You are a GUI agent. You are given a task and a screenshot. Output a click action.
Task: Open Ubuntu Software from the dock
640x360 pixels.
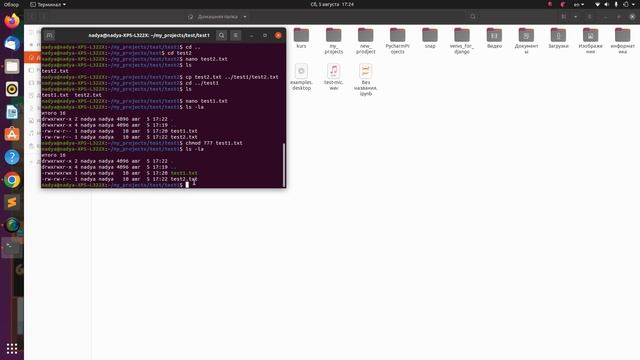pyautogui.click(x=12, y=134)
